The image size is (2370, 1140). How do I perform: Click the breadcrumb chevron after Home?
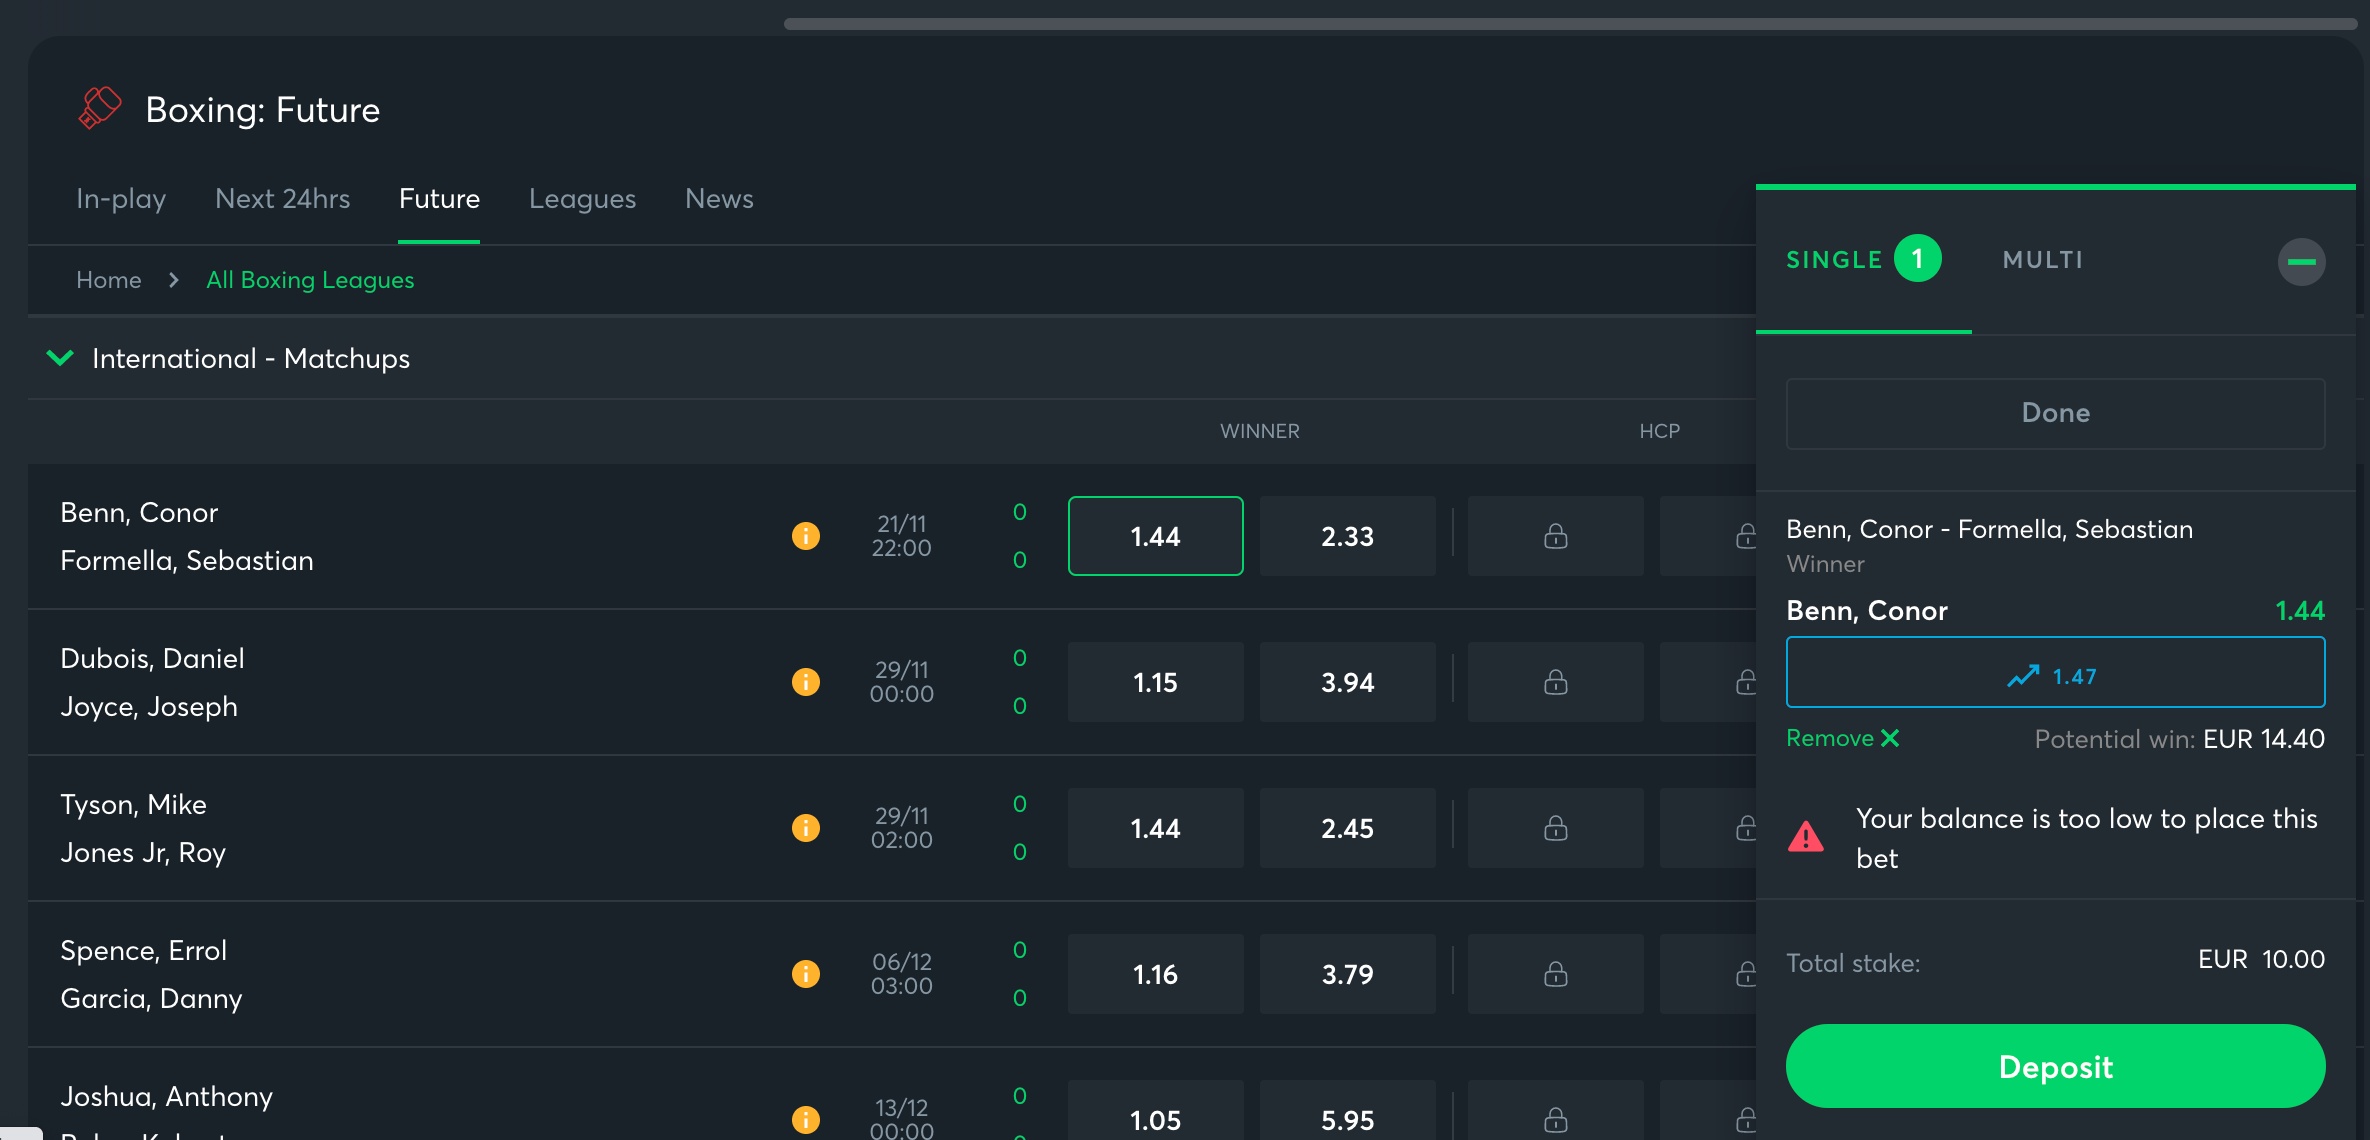click(174, 280)
